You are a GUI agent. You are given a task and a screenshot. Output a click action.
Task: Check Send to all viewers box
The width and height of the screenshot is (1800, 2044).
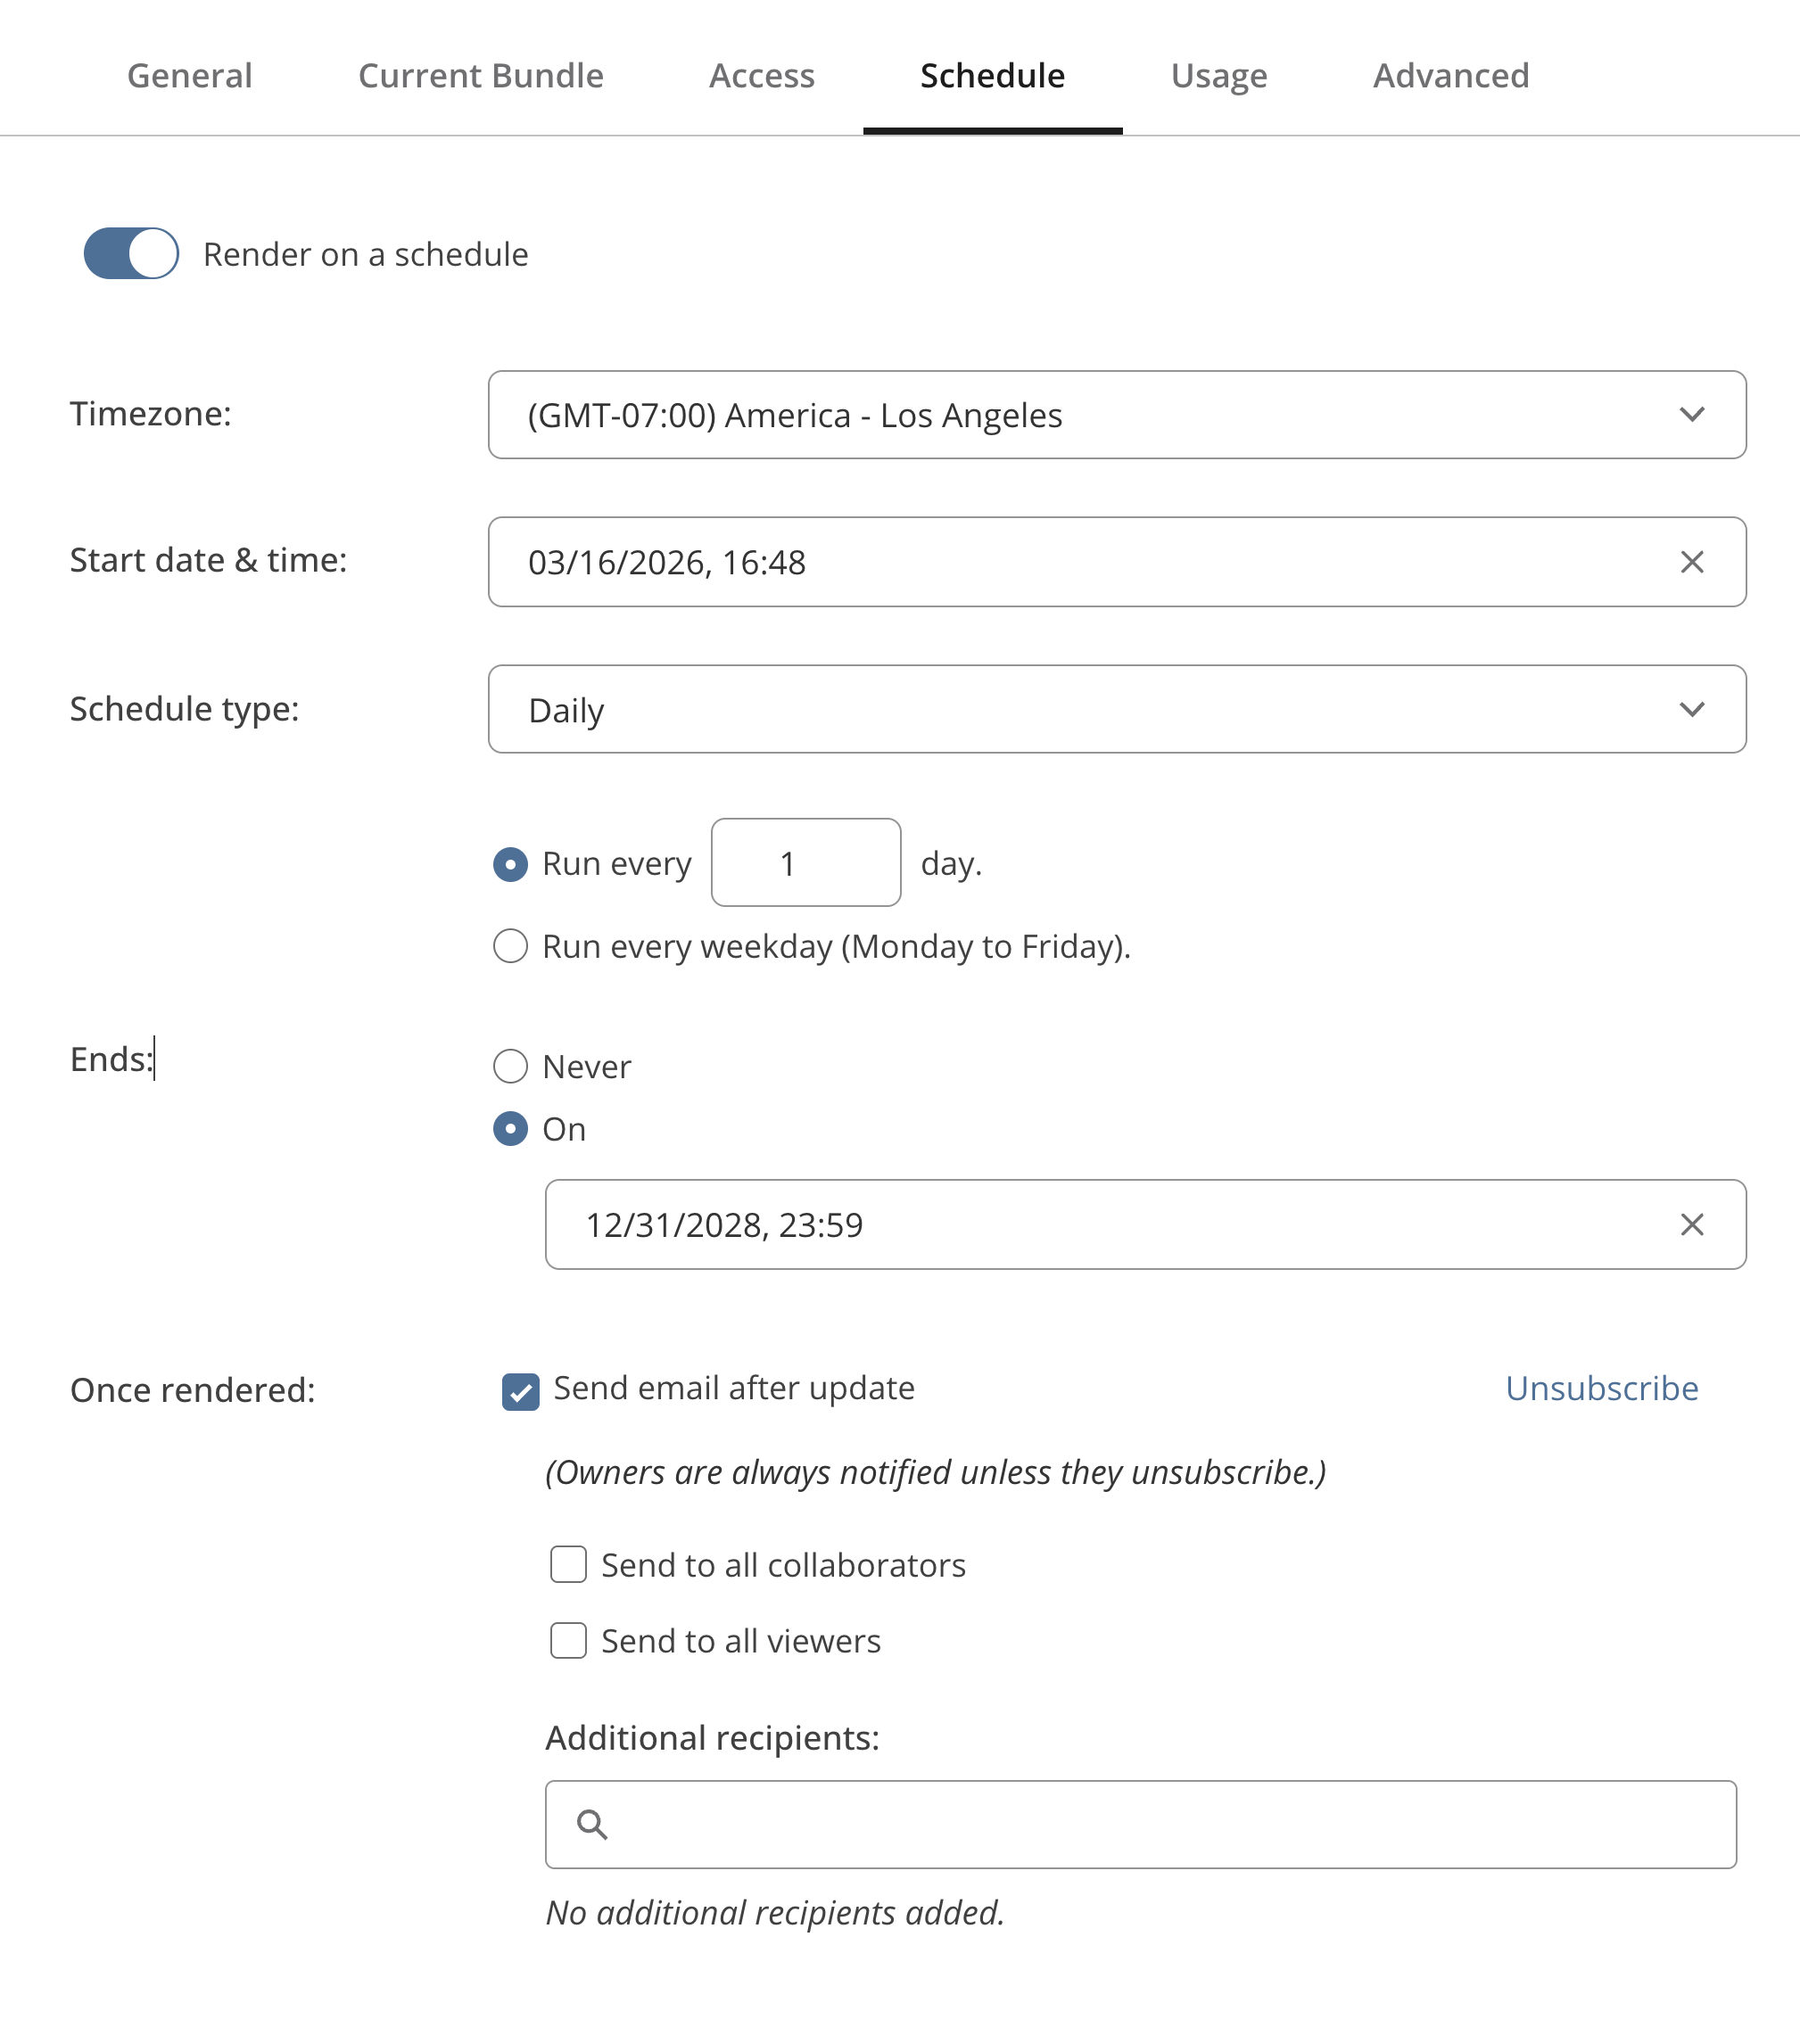click(568, 1640)
